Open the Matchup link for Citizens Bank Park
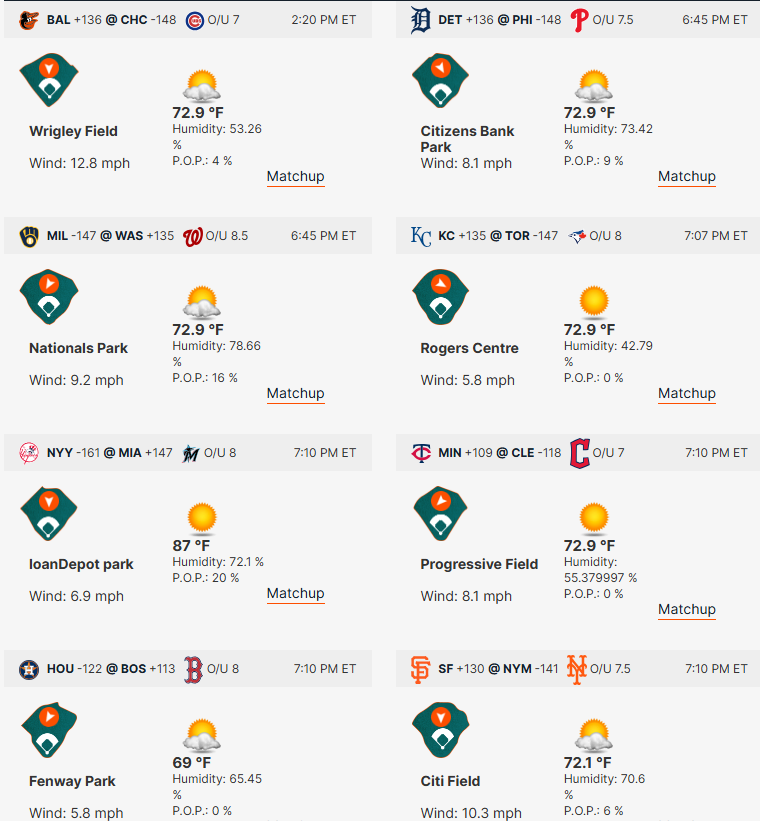 687,176
